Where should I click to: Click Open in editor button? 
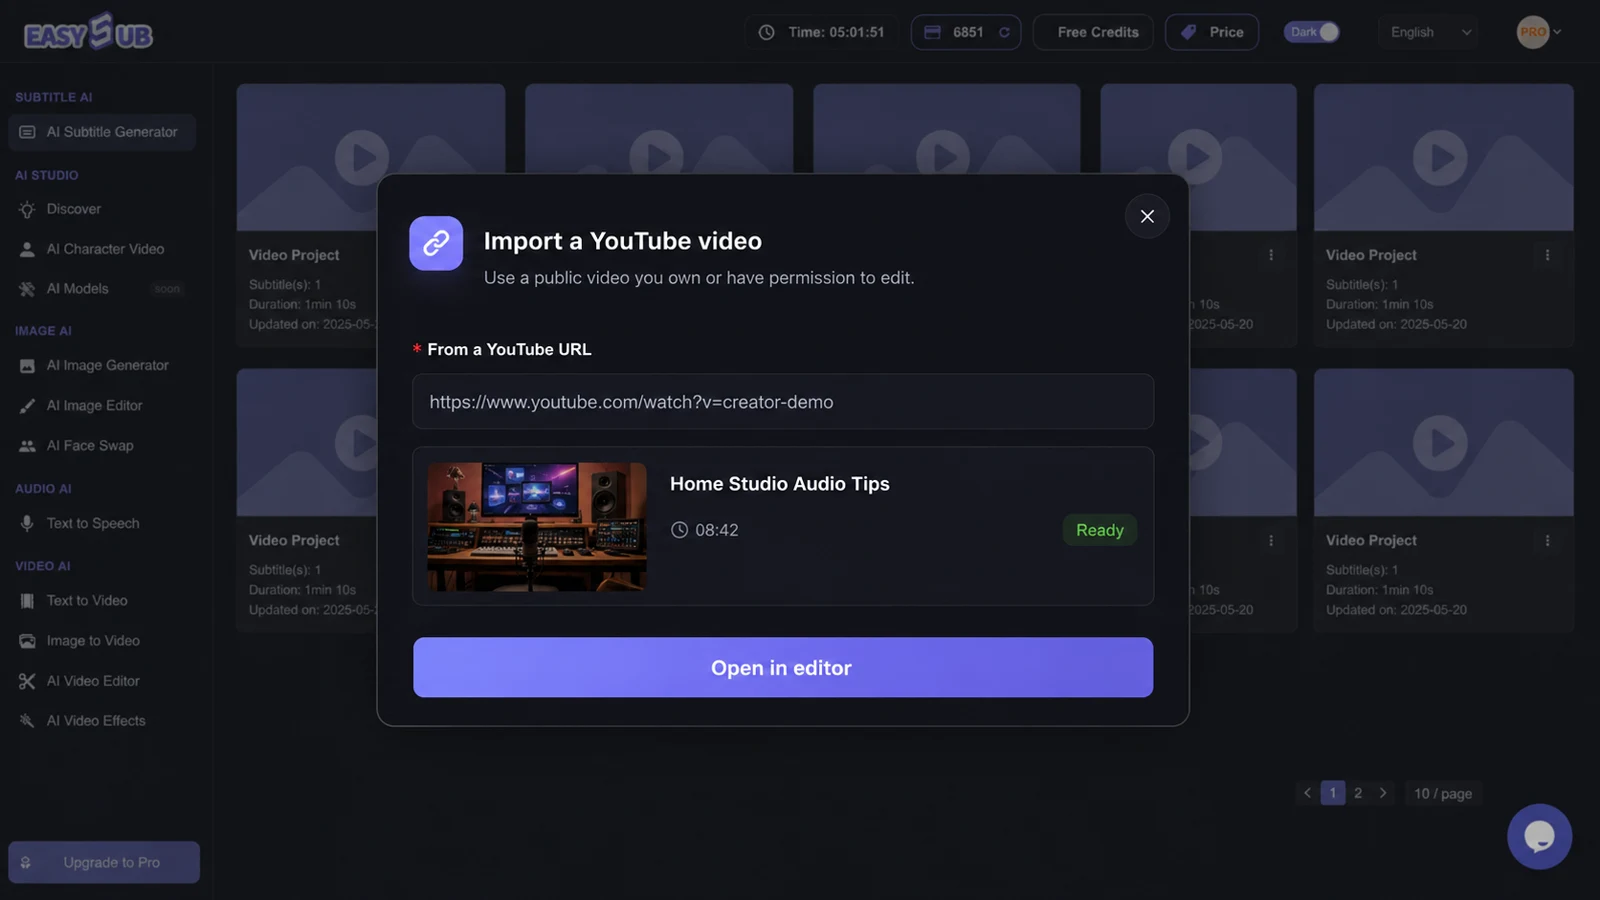click(783, 667)
